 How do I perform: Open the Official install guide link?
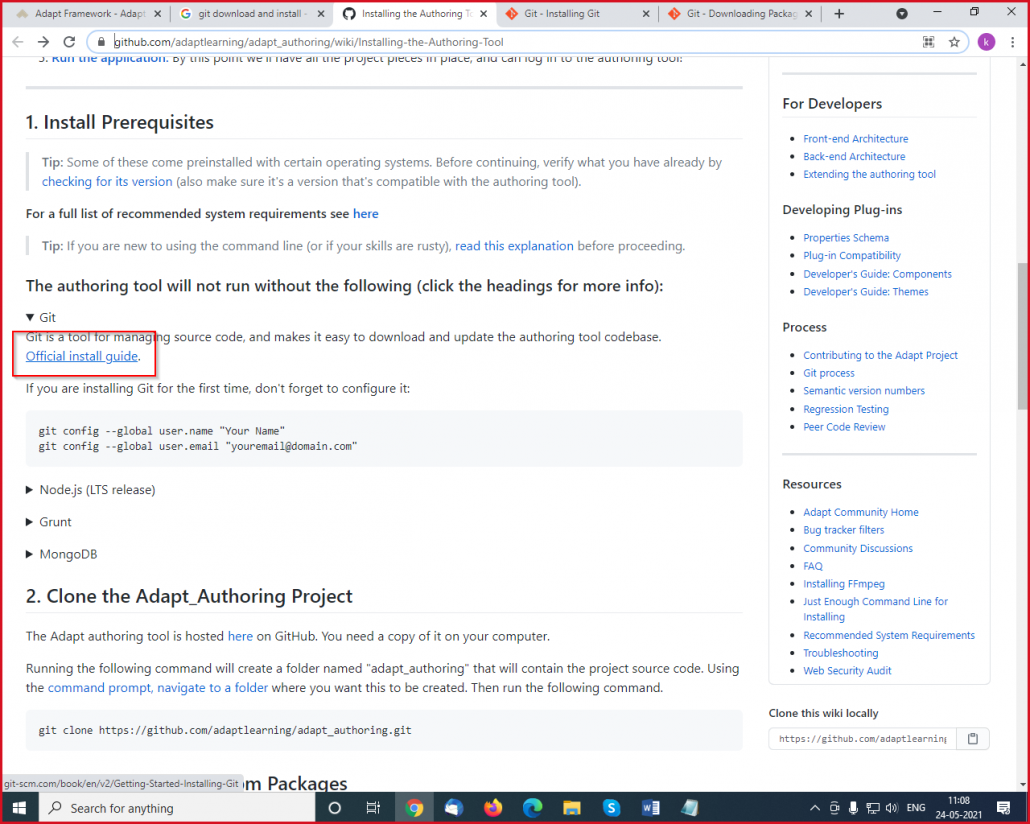[81, 356]
